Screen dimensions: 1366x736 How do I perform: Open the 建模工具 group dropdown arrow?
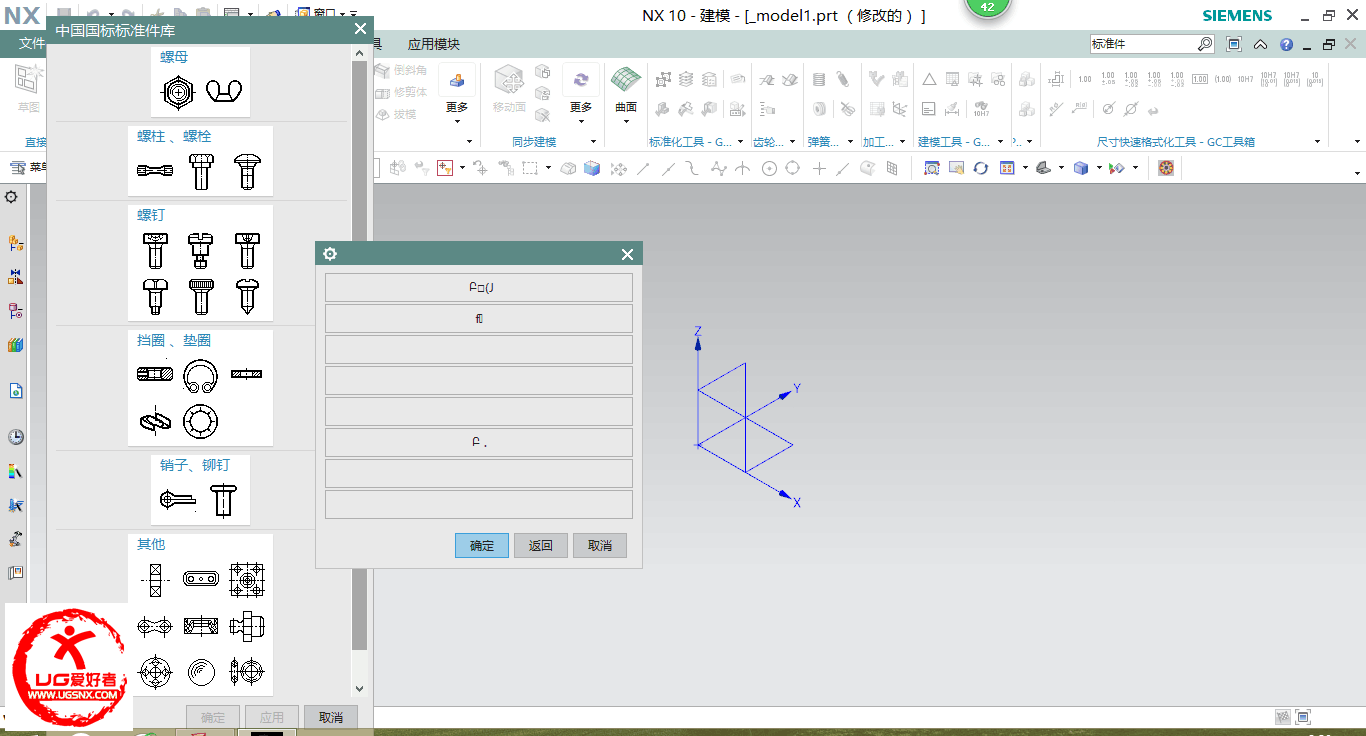tap(1000, 142)
